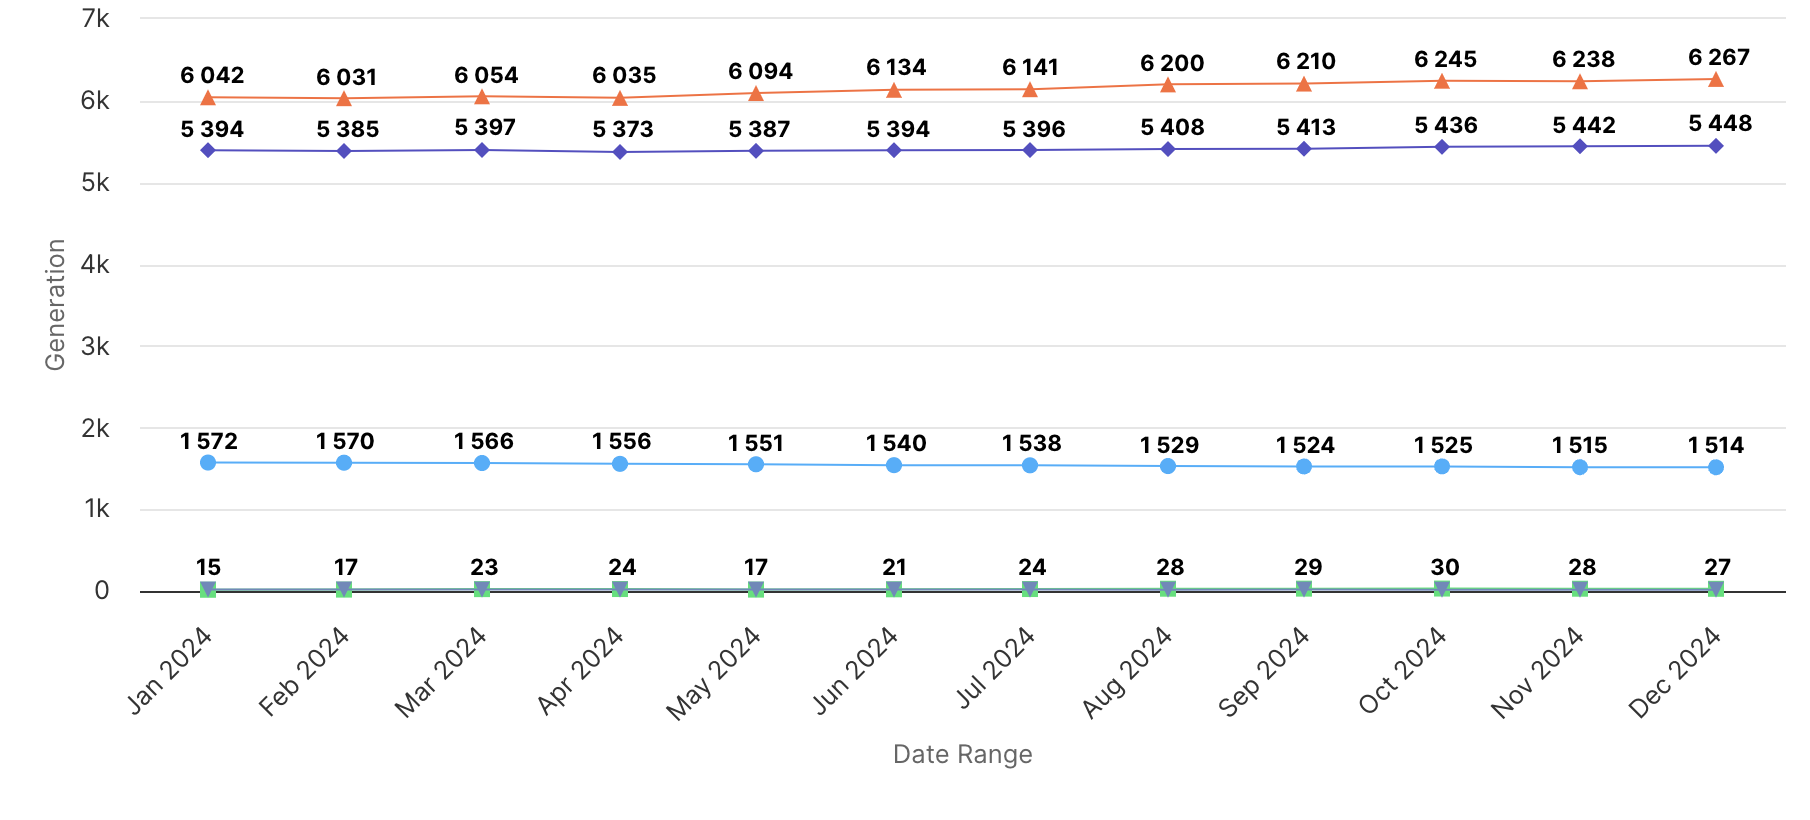Select the orange triangle marker at Aug 2024
This screenshot has height=820, width=1810.
(1168, 85)
